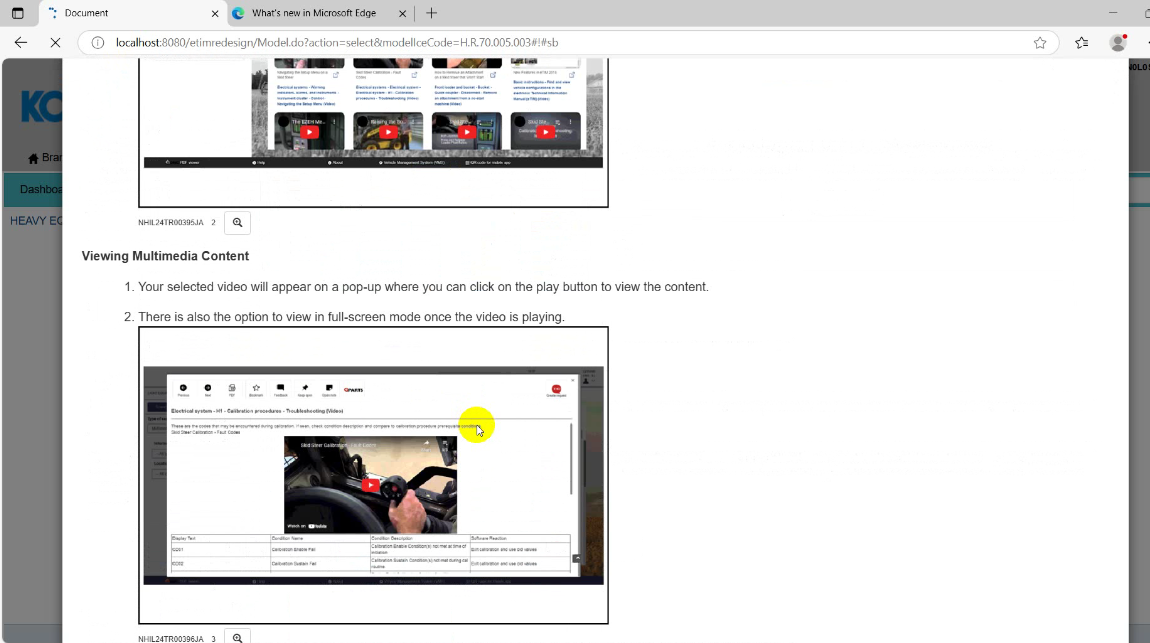Open a new browser tab
Viewport: 1150px width, 643px height.
tap(431, 13)
